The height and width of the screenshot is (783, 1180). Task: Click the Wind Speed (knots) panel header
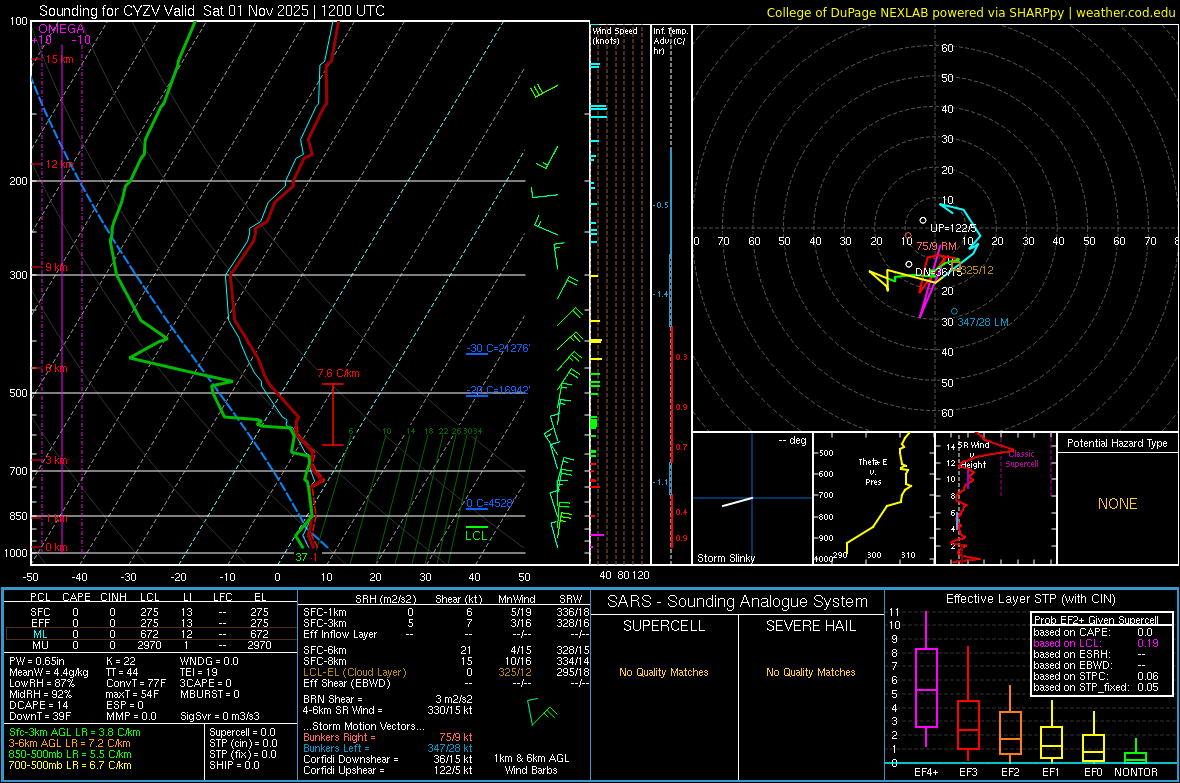[x=615, y=35]
